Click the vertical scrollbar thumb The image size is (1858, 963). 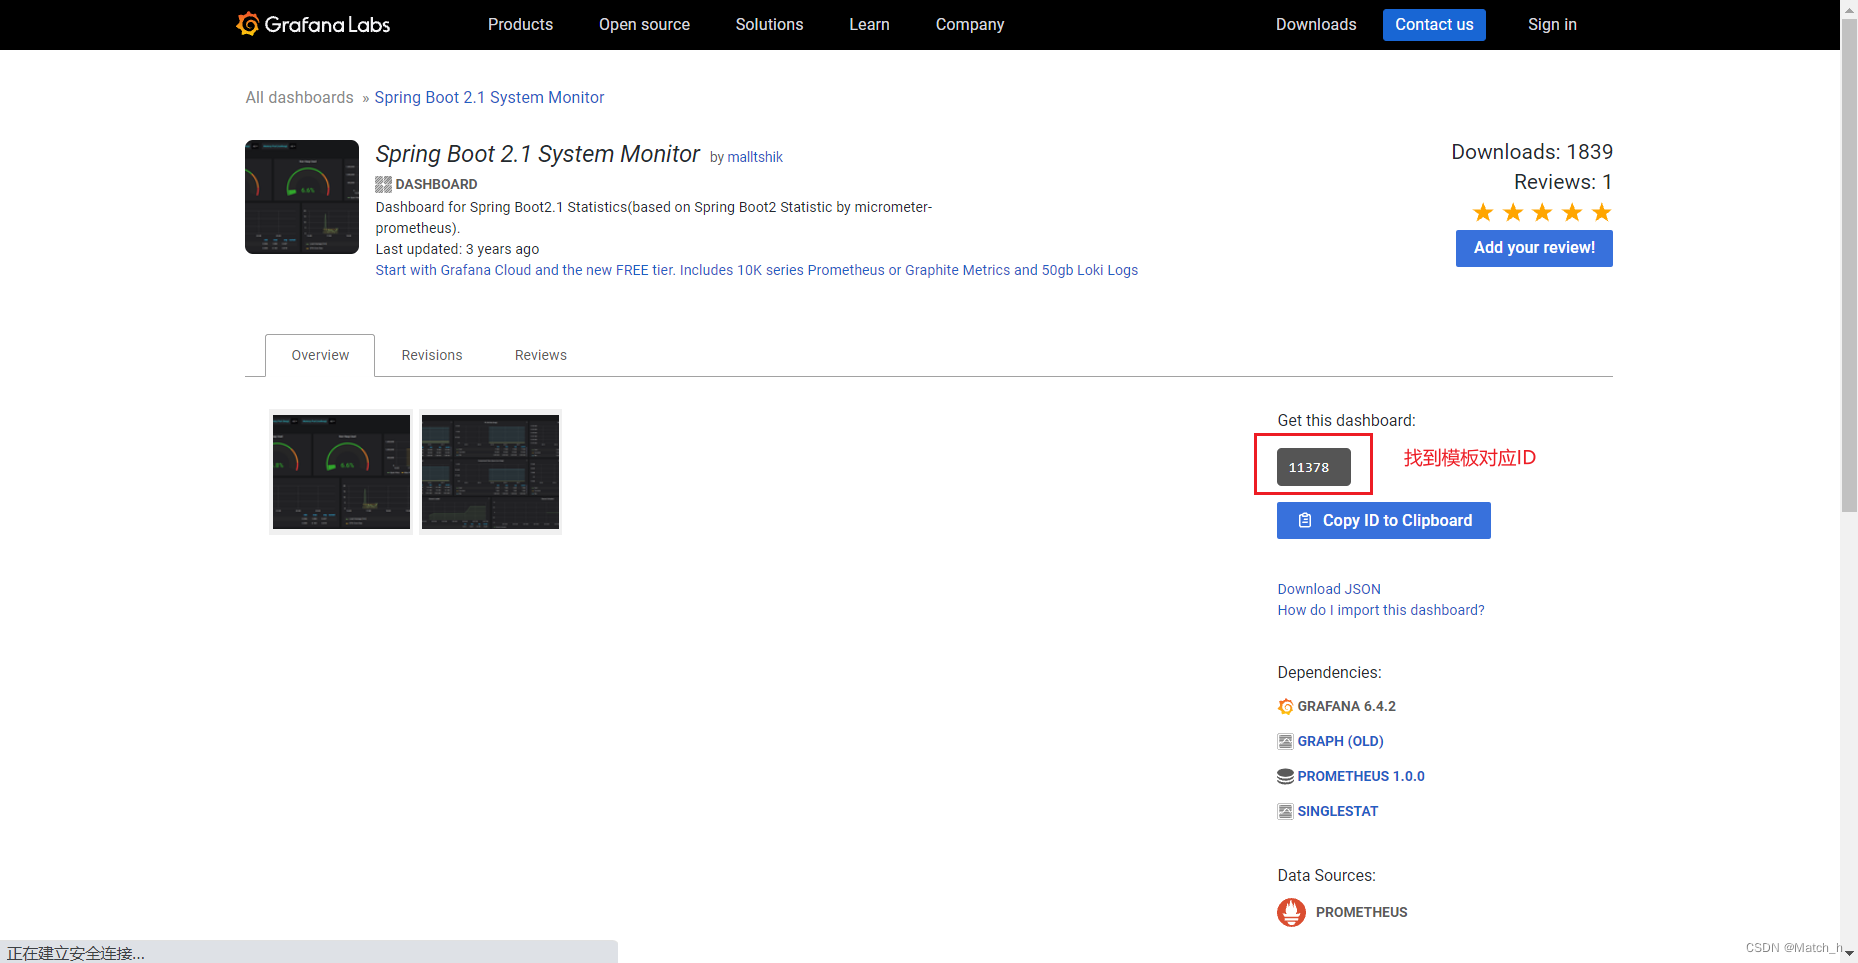(x=1849, y=265)
